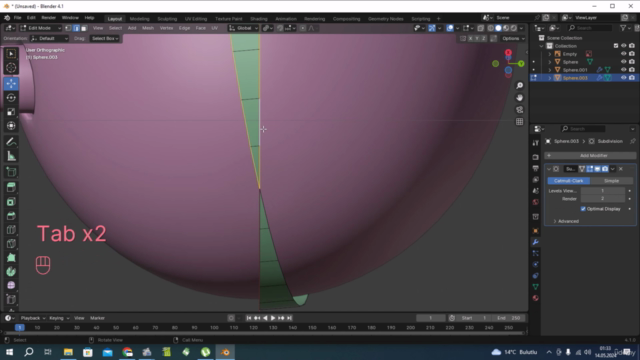640x360 pixels.
Task: Click the Levels Viewport value field
Action: point(602,191)
